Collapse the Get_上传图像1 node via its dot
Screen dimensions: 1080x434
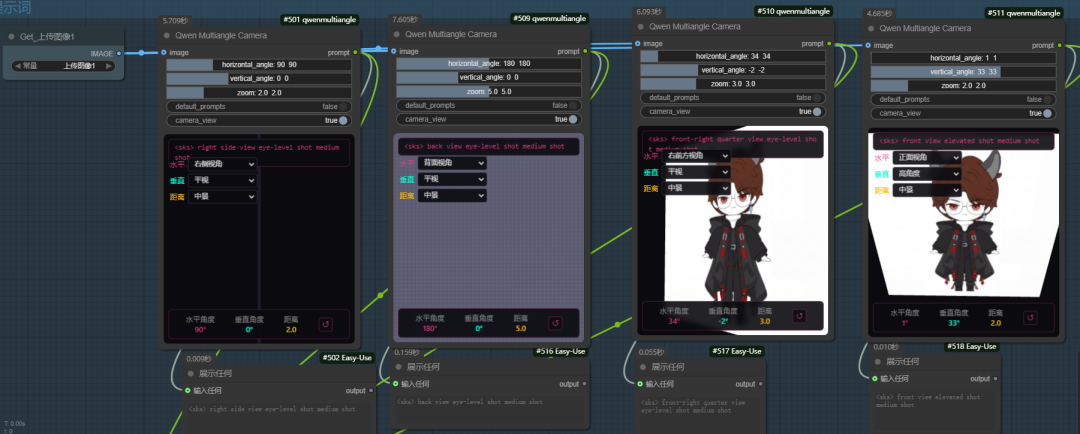coord(12,36)
